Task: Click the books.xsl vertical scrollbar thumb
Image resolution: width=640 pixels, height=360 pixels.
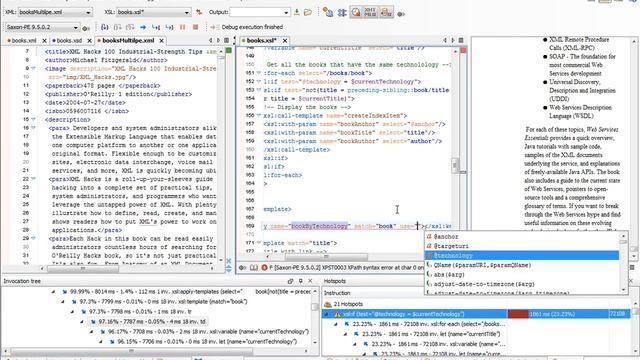Action: (455, 165)
